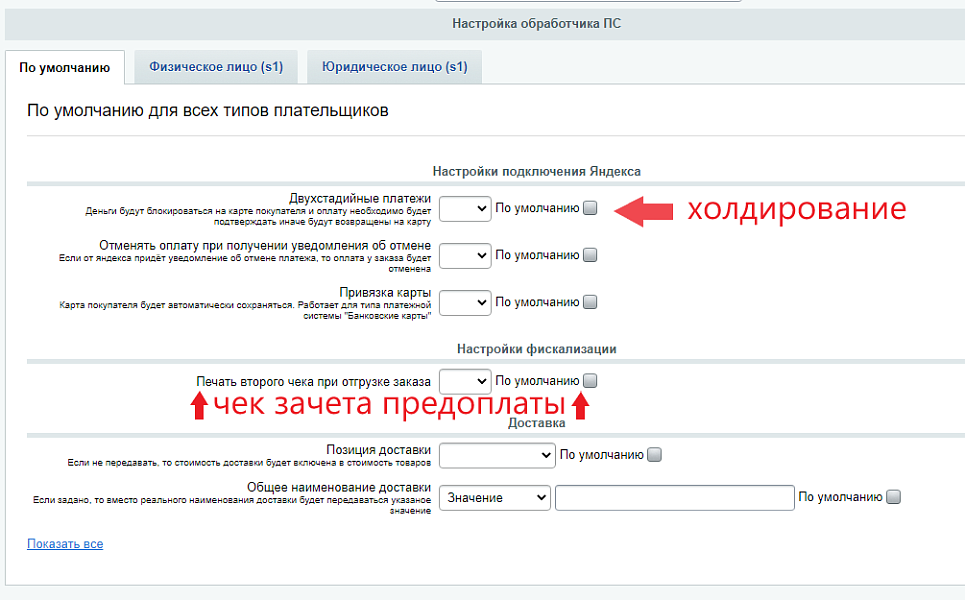Expand the Позиция доставки dropdown

coord(496,455)
